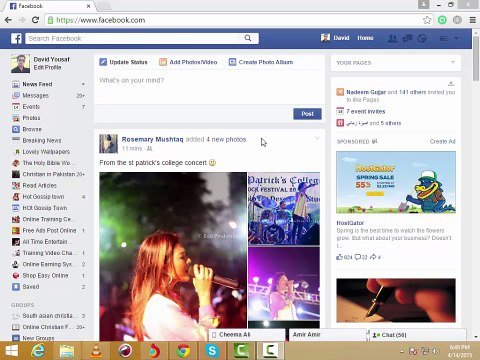Open purple-lit singer photo in post
Image resolution: width=480 pixels, height=360 pixels.
[x=284, y=283]
